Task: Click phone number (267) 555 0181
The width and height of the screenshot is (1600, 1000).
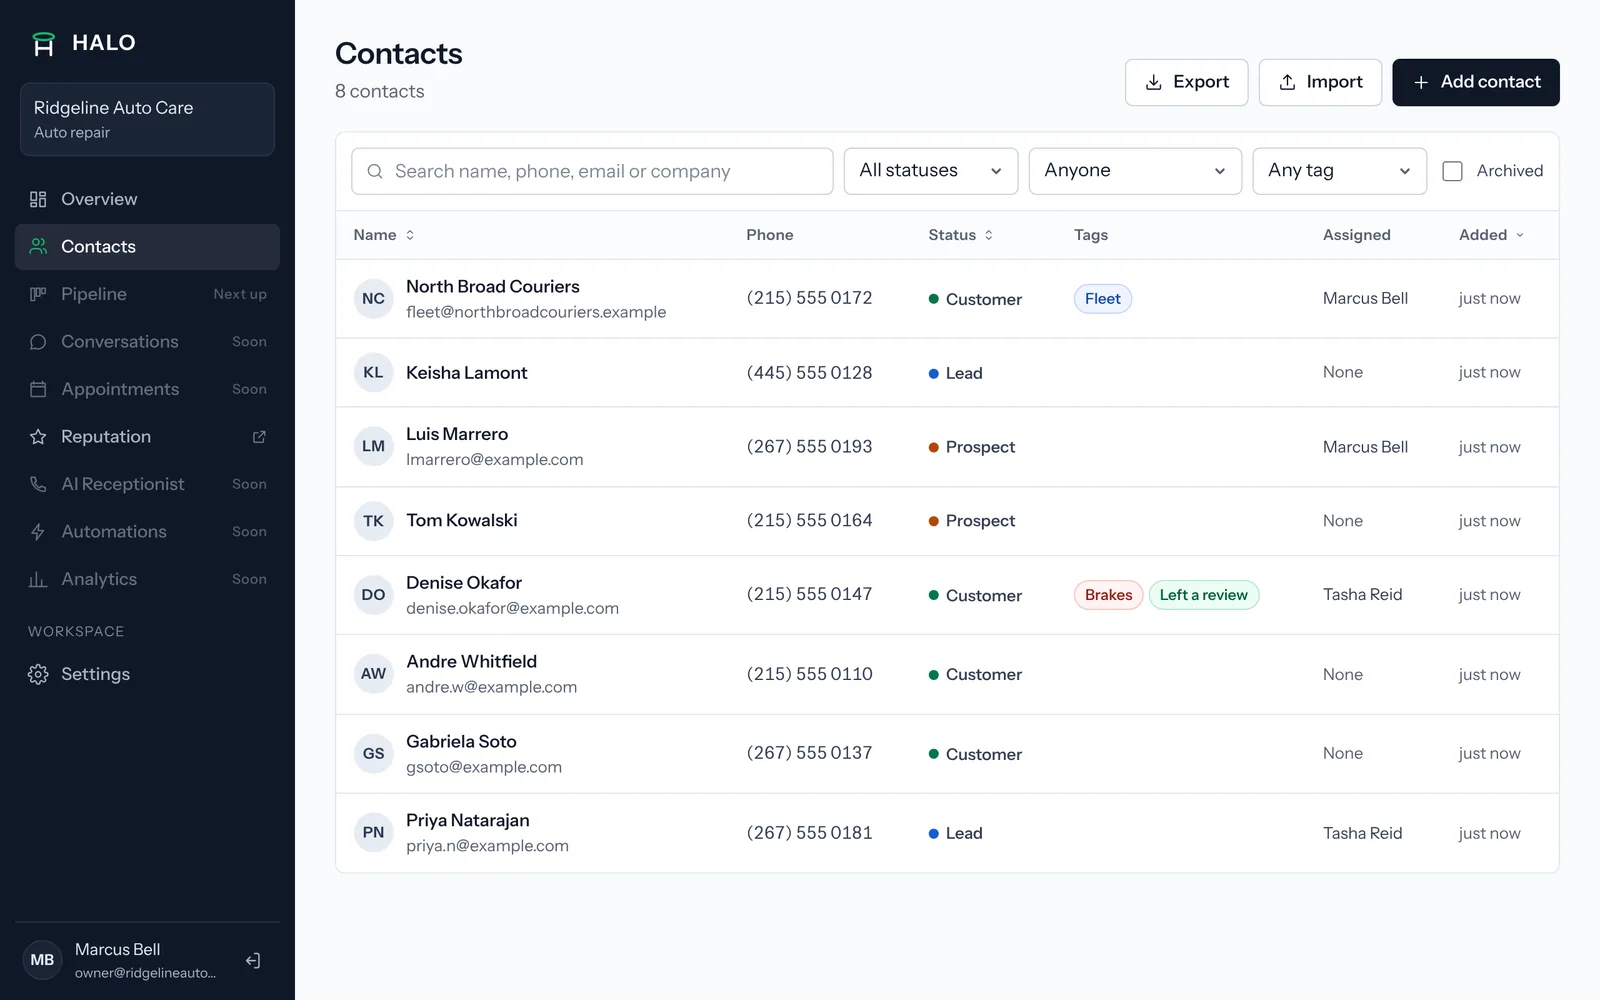Action: (809, 833)
